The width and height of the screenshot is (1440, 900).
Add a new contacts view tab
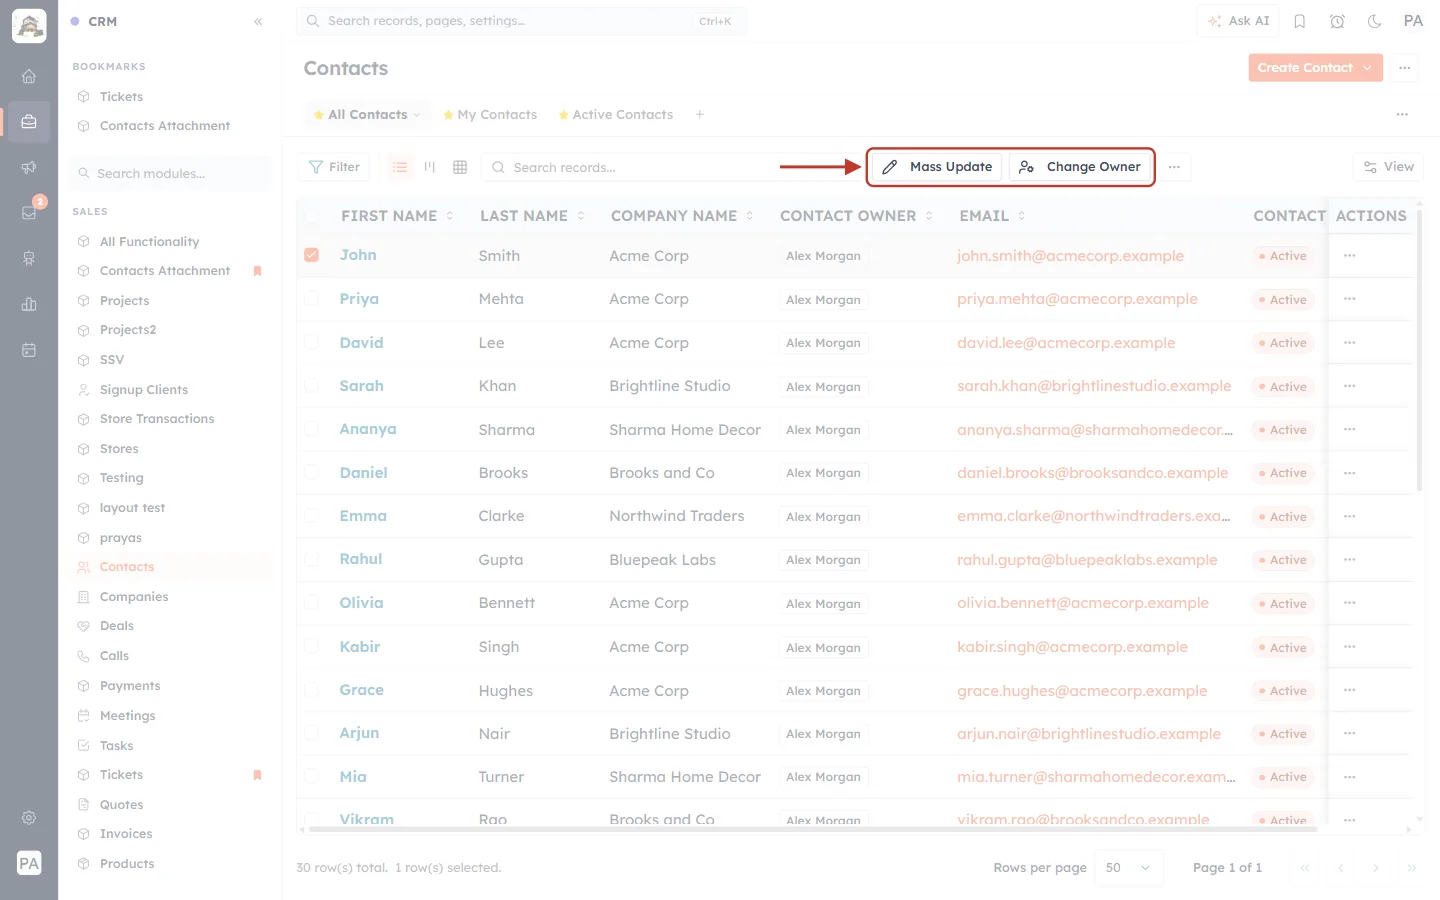tap(700, 115)
